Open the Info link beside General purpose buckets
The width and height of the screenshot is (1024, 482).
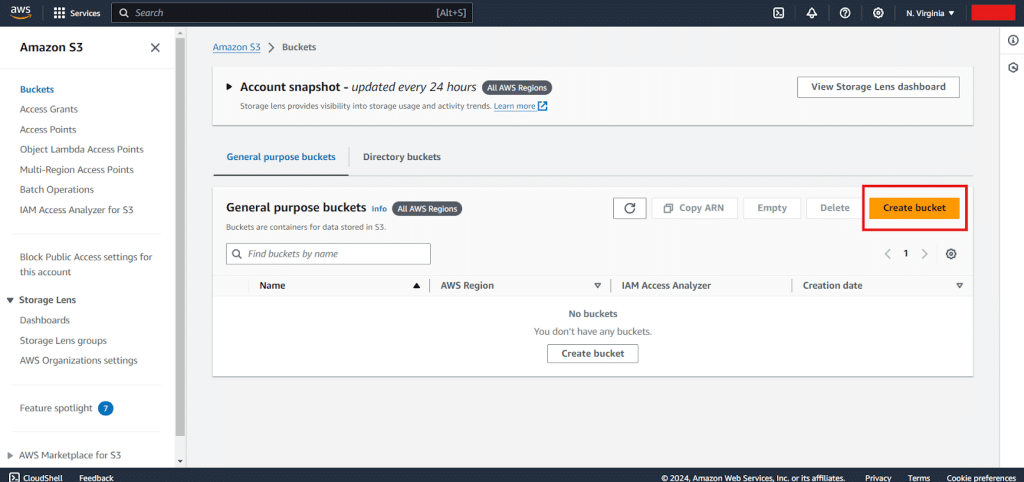[x=379, y=209]
